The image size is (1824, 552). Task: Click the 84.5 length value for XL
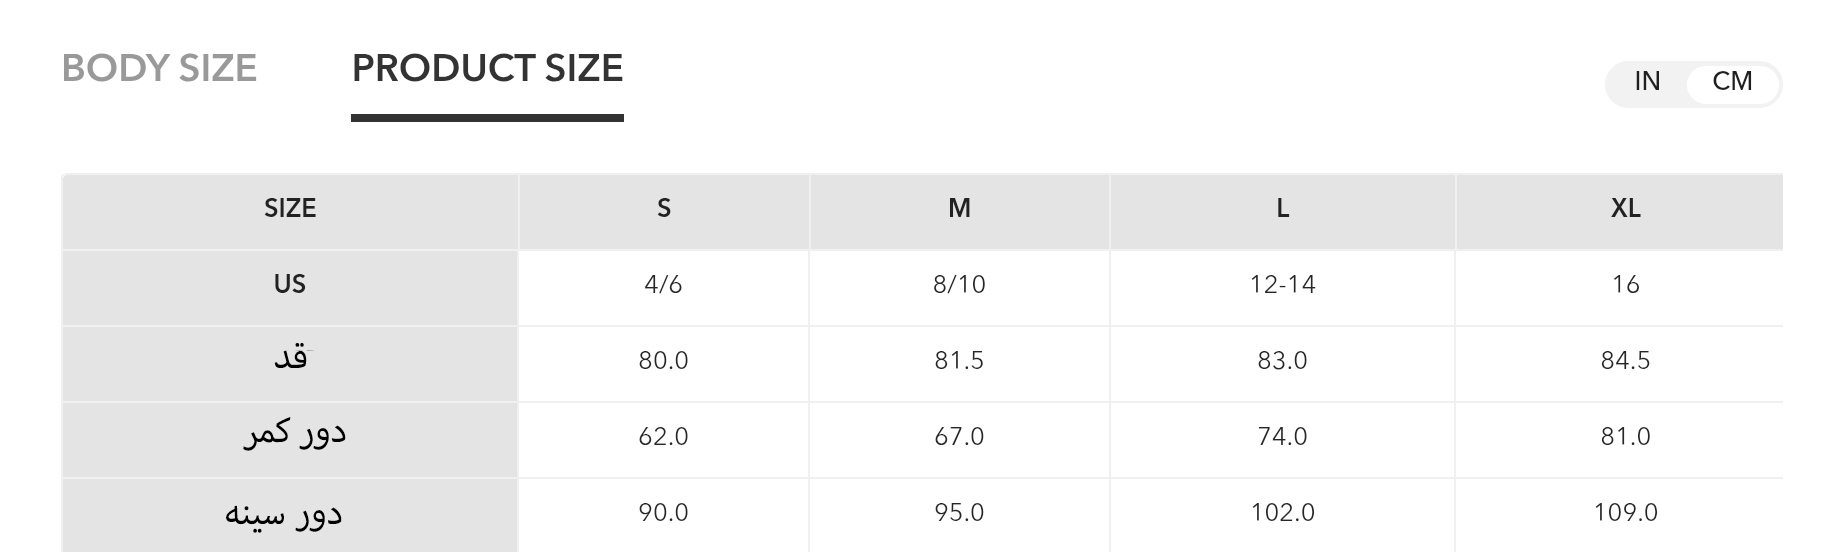tap(1625, 361)
